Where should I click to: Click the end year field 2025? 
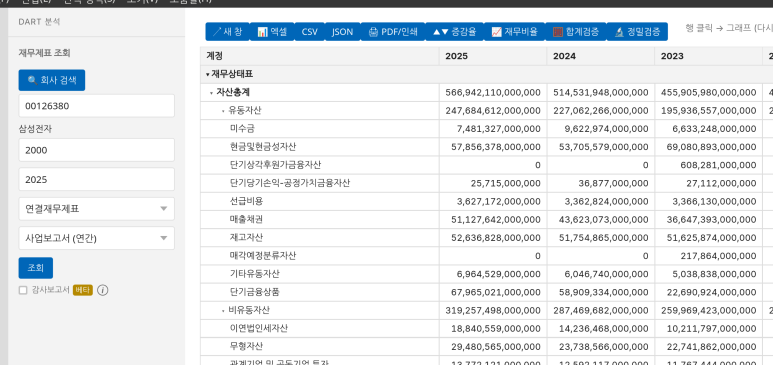pos(97,179)
